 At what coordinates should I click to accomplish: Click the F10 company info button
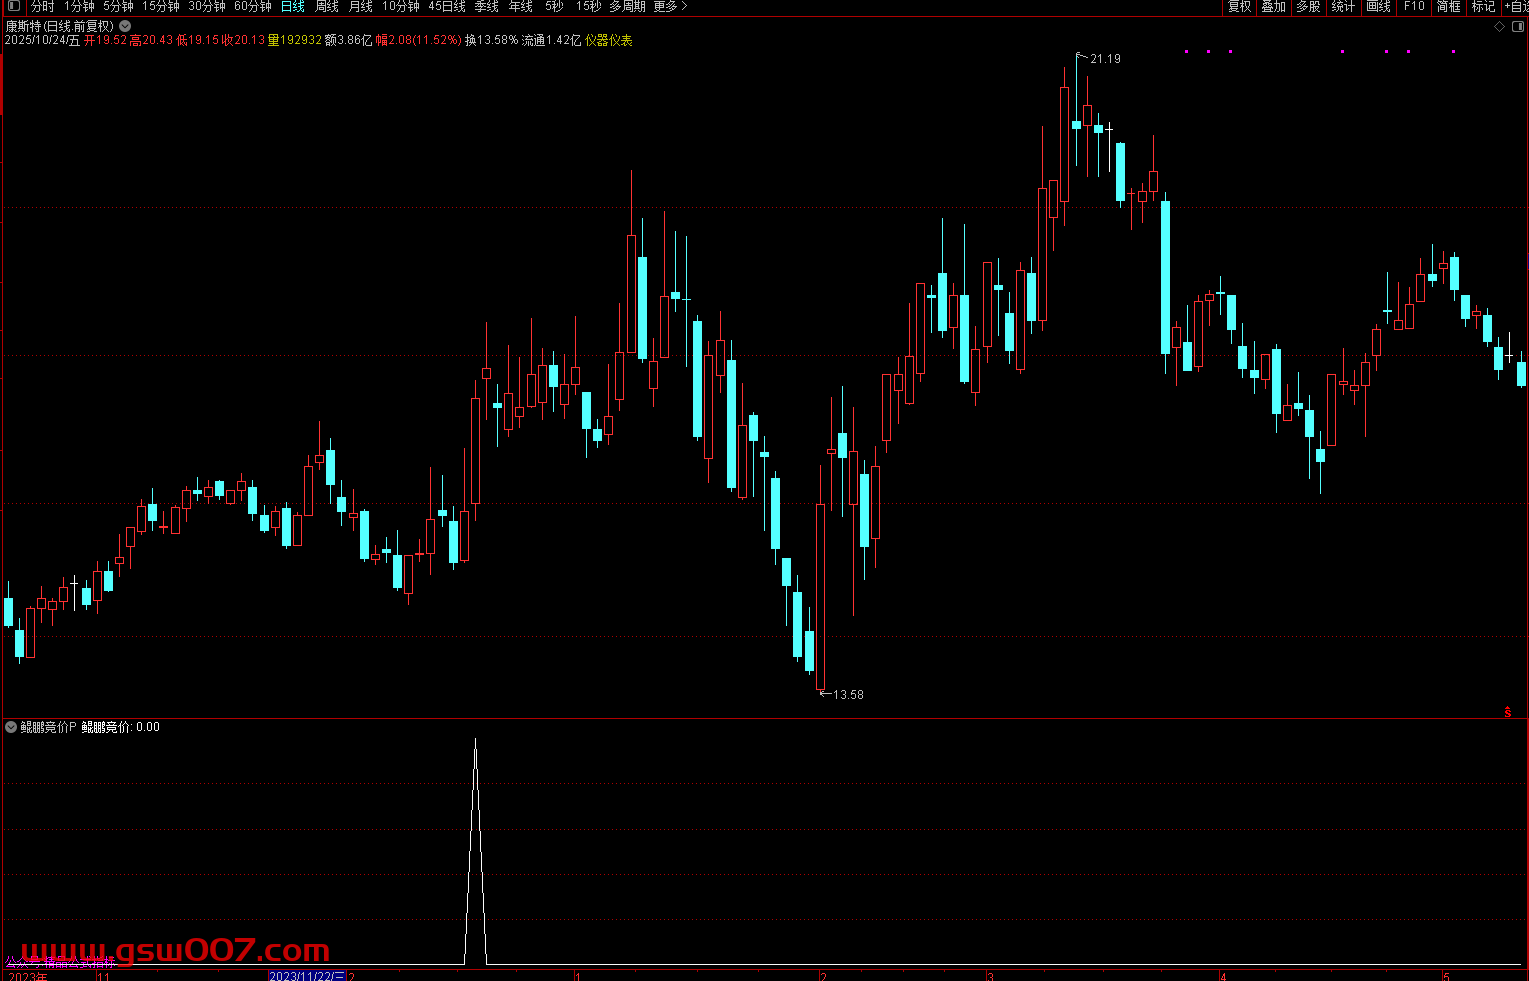point(1414,7)
